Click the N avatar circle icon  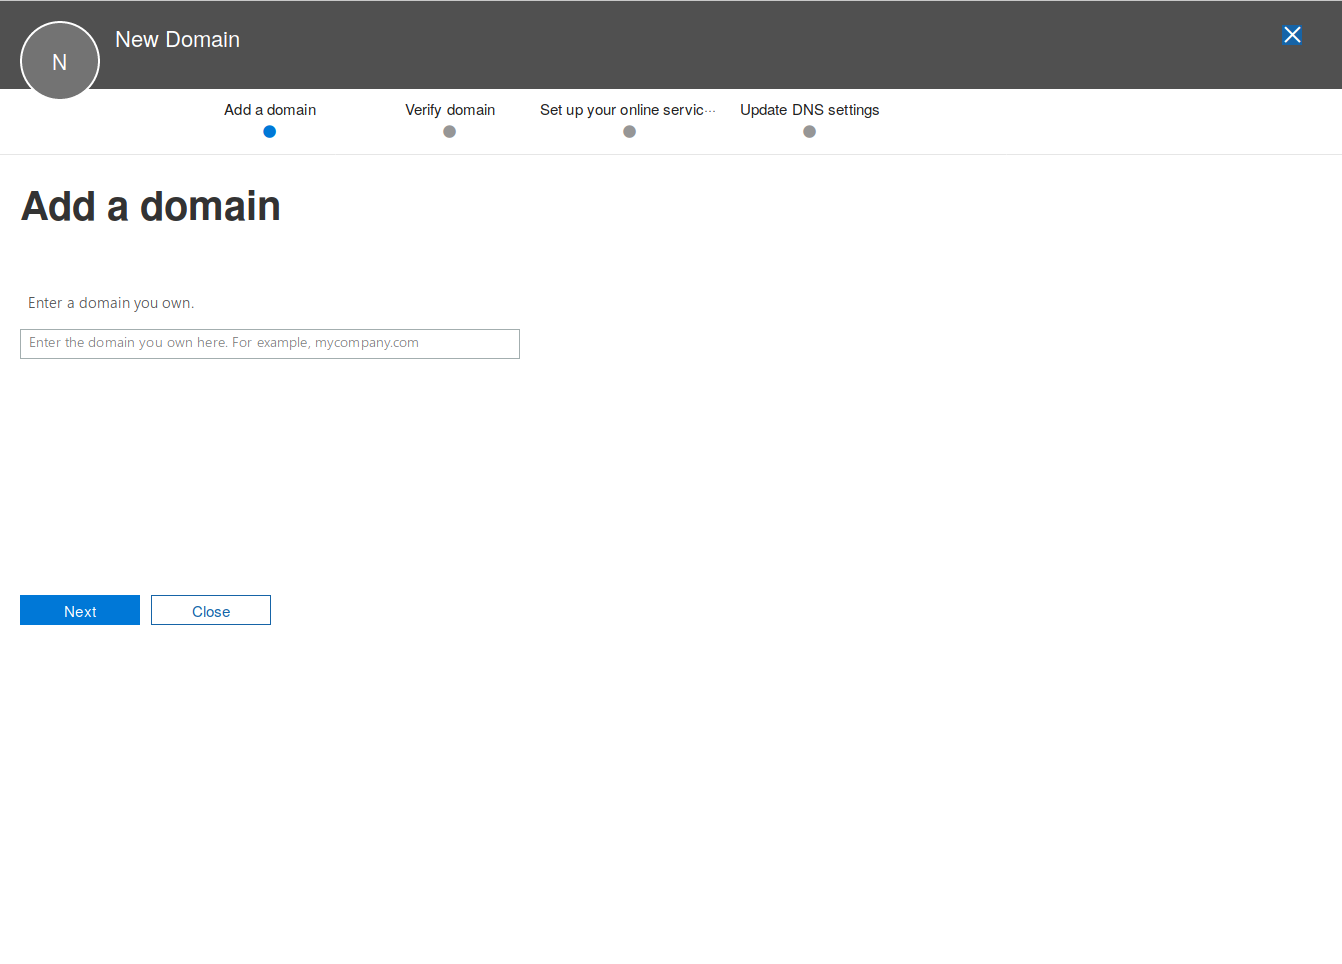point(60,61)
